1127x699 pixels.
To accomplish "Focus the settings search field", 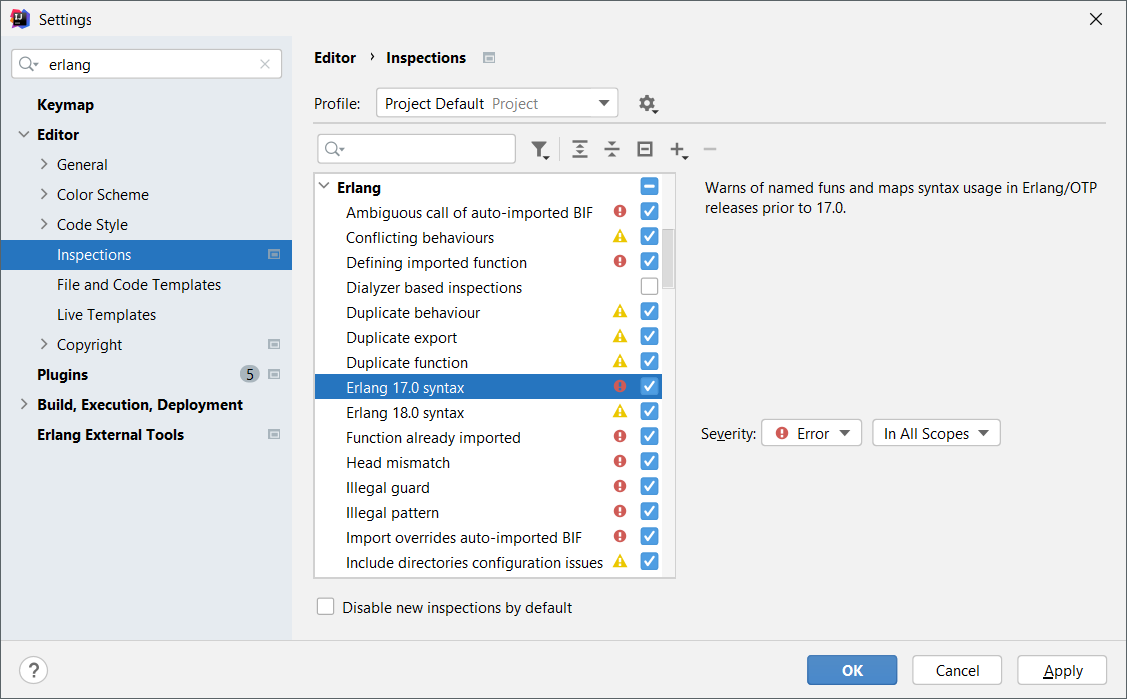I will 147,64.
